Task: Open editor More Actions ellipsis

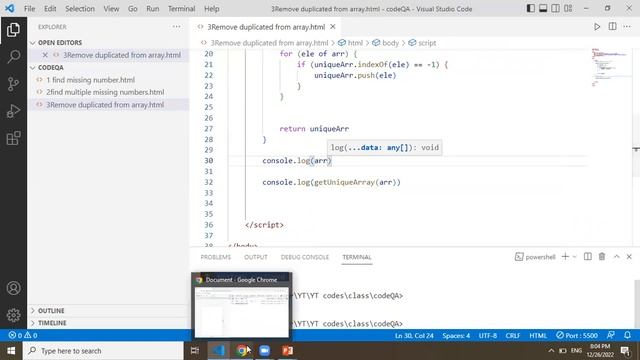Action: [x=627, y=27]
